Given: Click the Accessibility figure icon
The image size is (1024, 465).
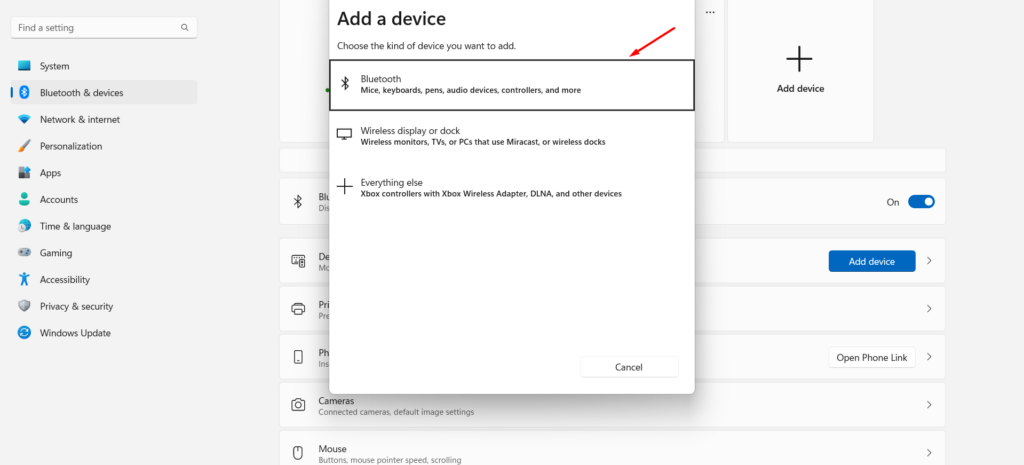Looking at the screenshot, I should click(x=24, y=280).
